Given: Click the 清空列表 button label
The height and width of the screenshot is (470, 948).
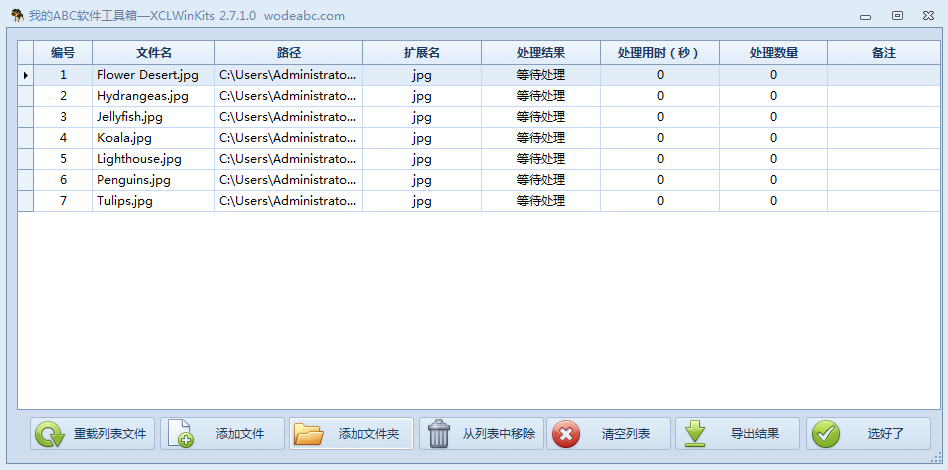Looking at the screenshot, I should pyautogui.click(x=626, y=434).
